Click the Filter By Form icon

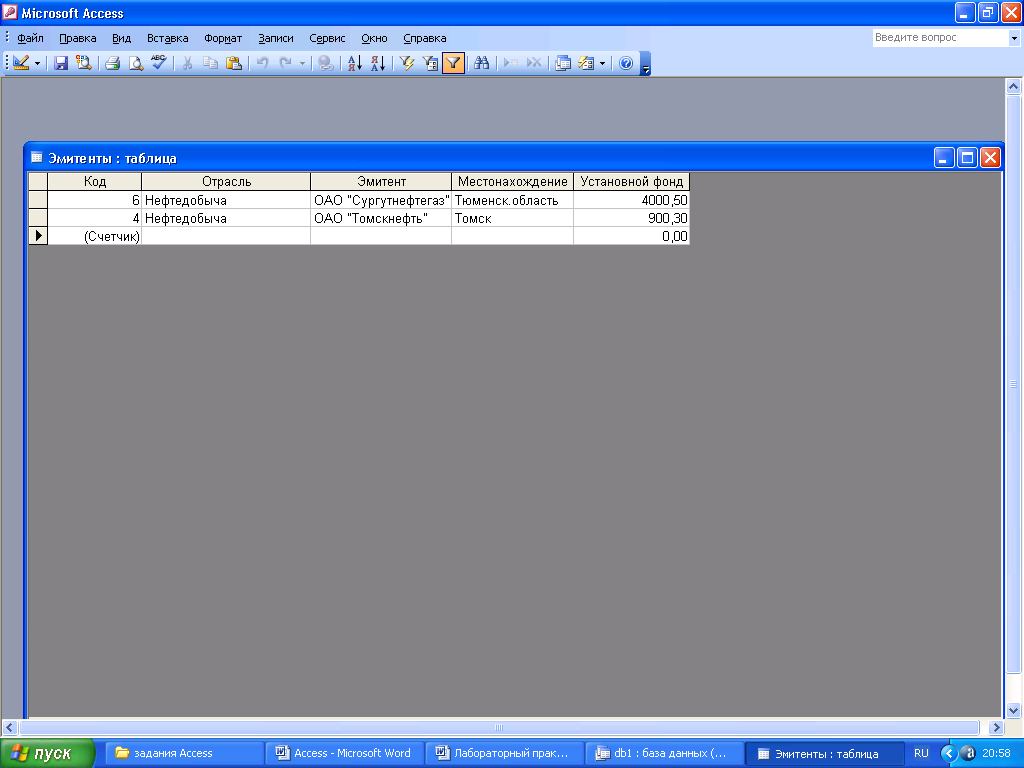coord(430,63)
